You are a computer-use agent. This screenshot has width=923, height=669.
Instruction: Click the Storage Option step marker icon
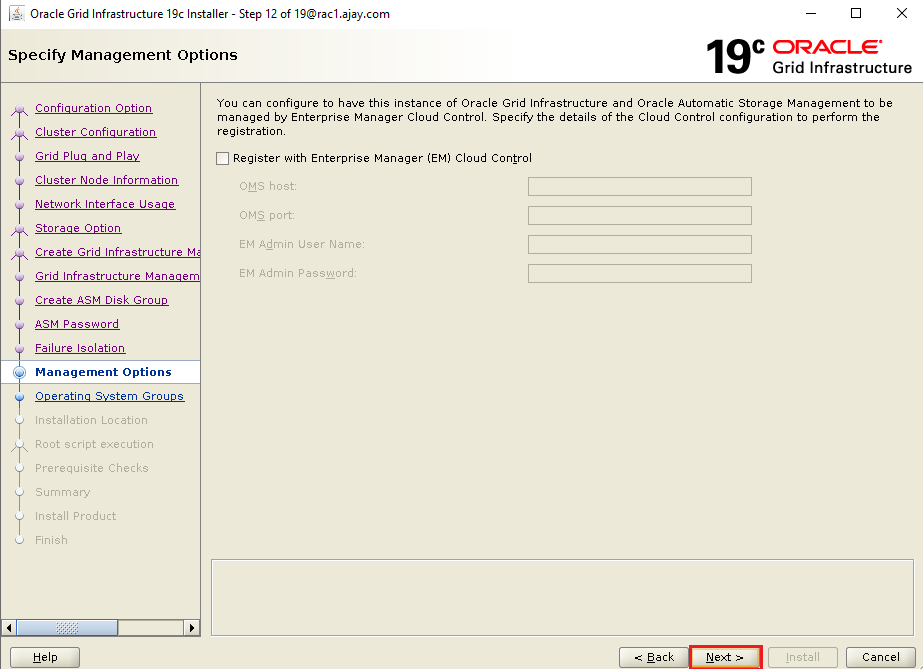19,229
